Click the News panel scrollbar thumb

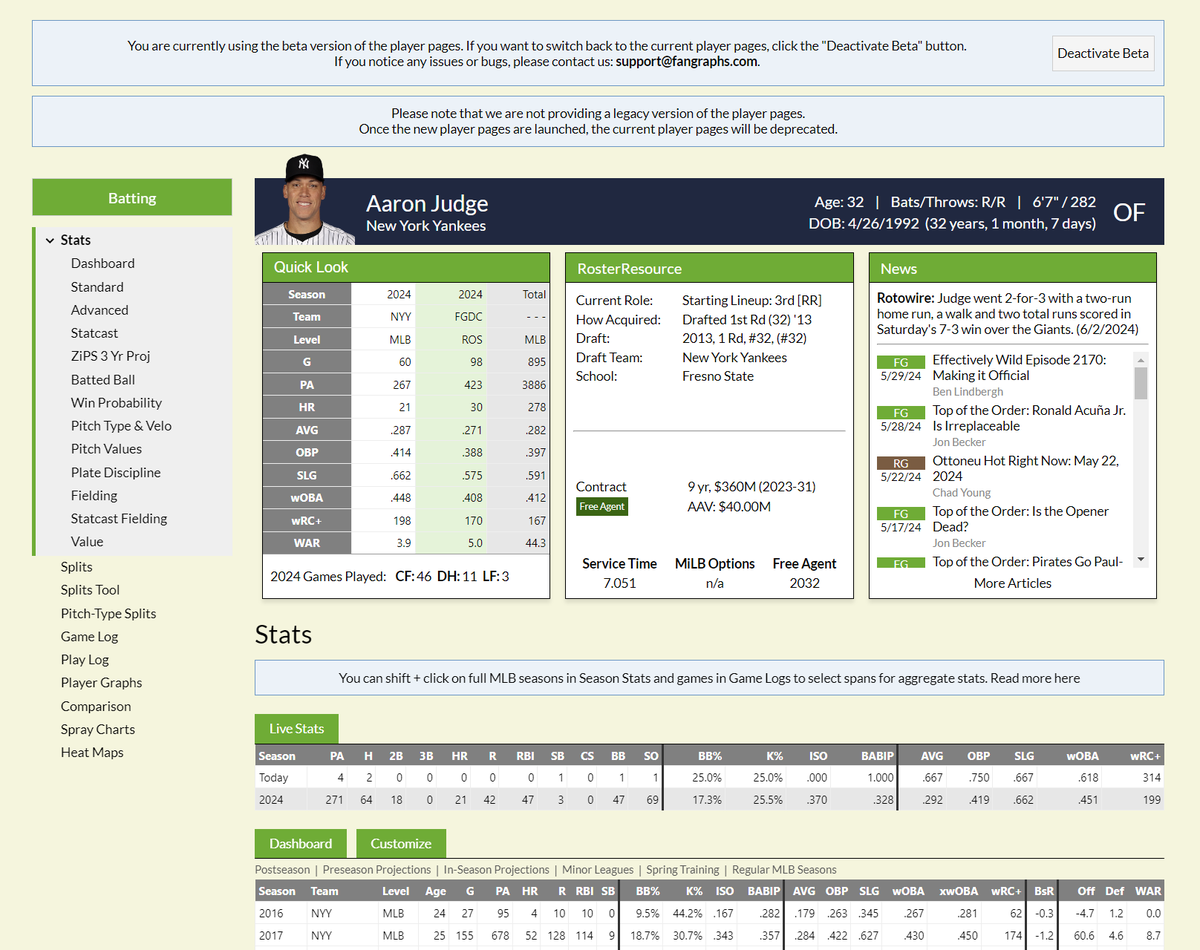coord(1141,383)
